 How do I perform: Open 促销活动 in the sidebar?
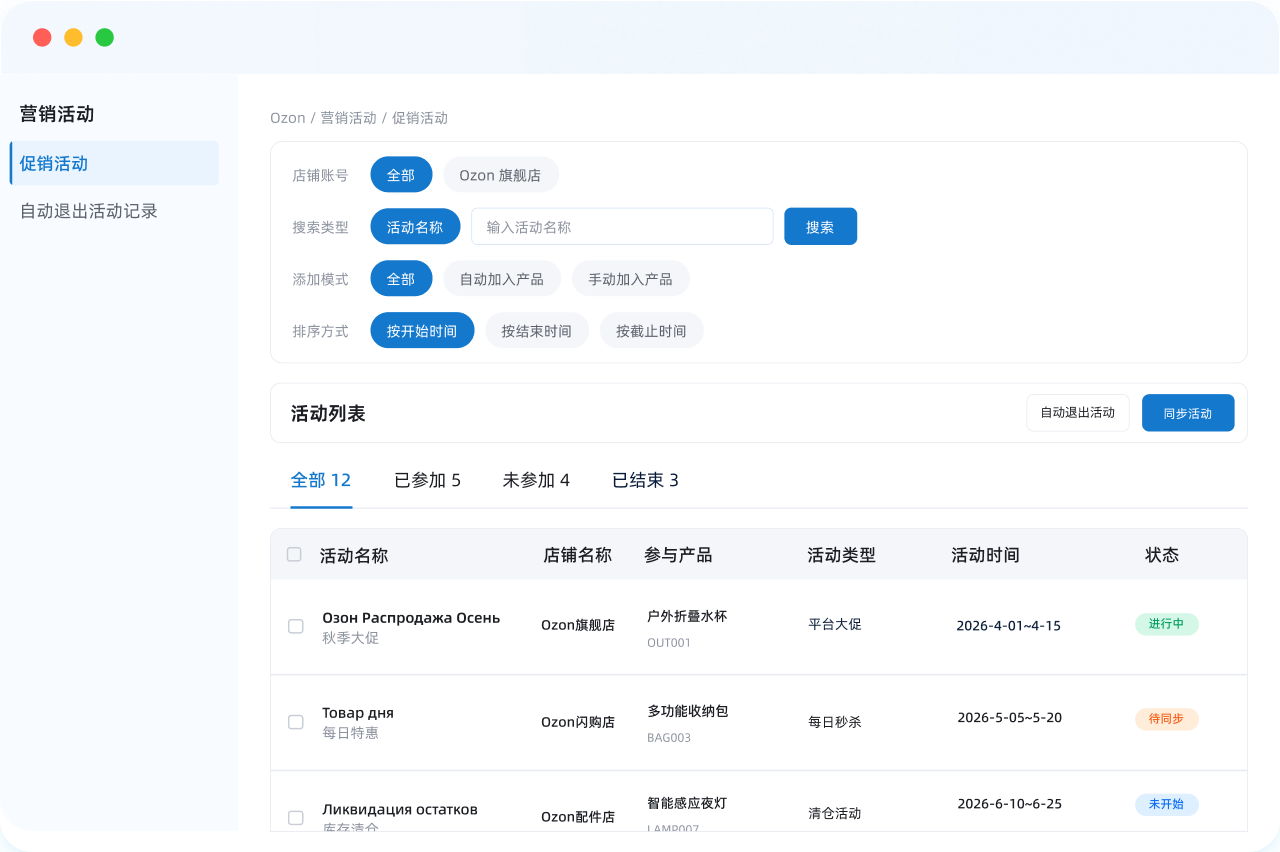point(114,163)
